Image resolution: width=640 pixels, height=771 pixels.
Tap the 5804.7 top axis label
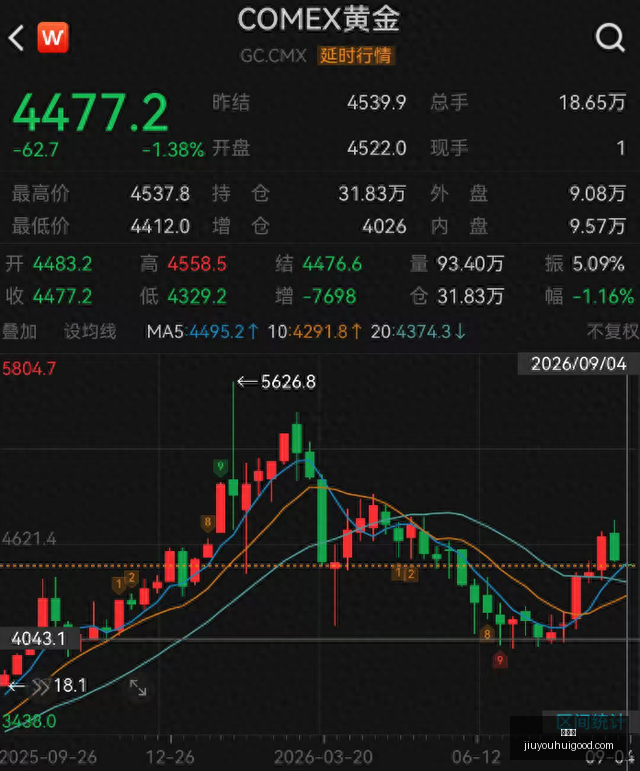29,369
